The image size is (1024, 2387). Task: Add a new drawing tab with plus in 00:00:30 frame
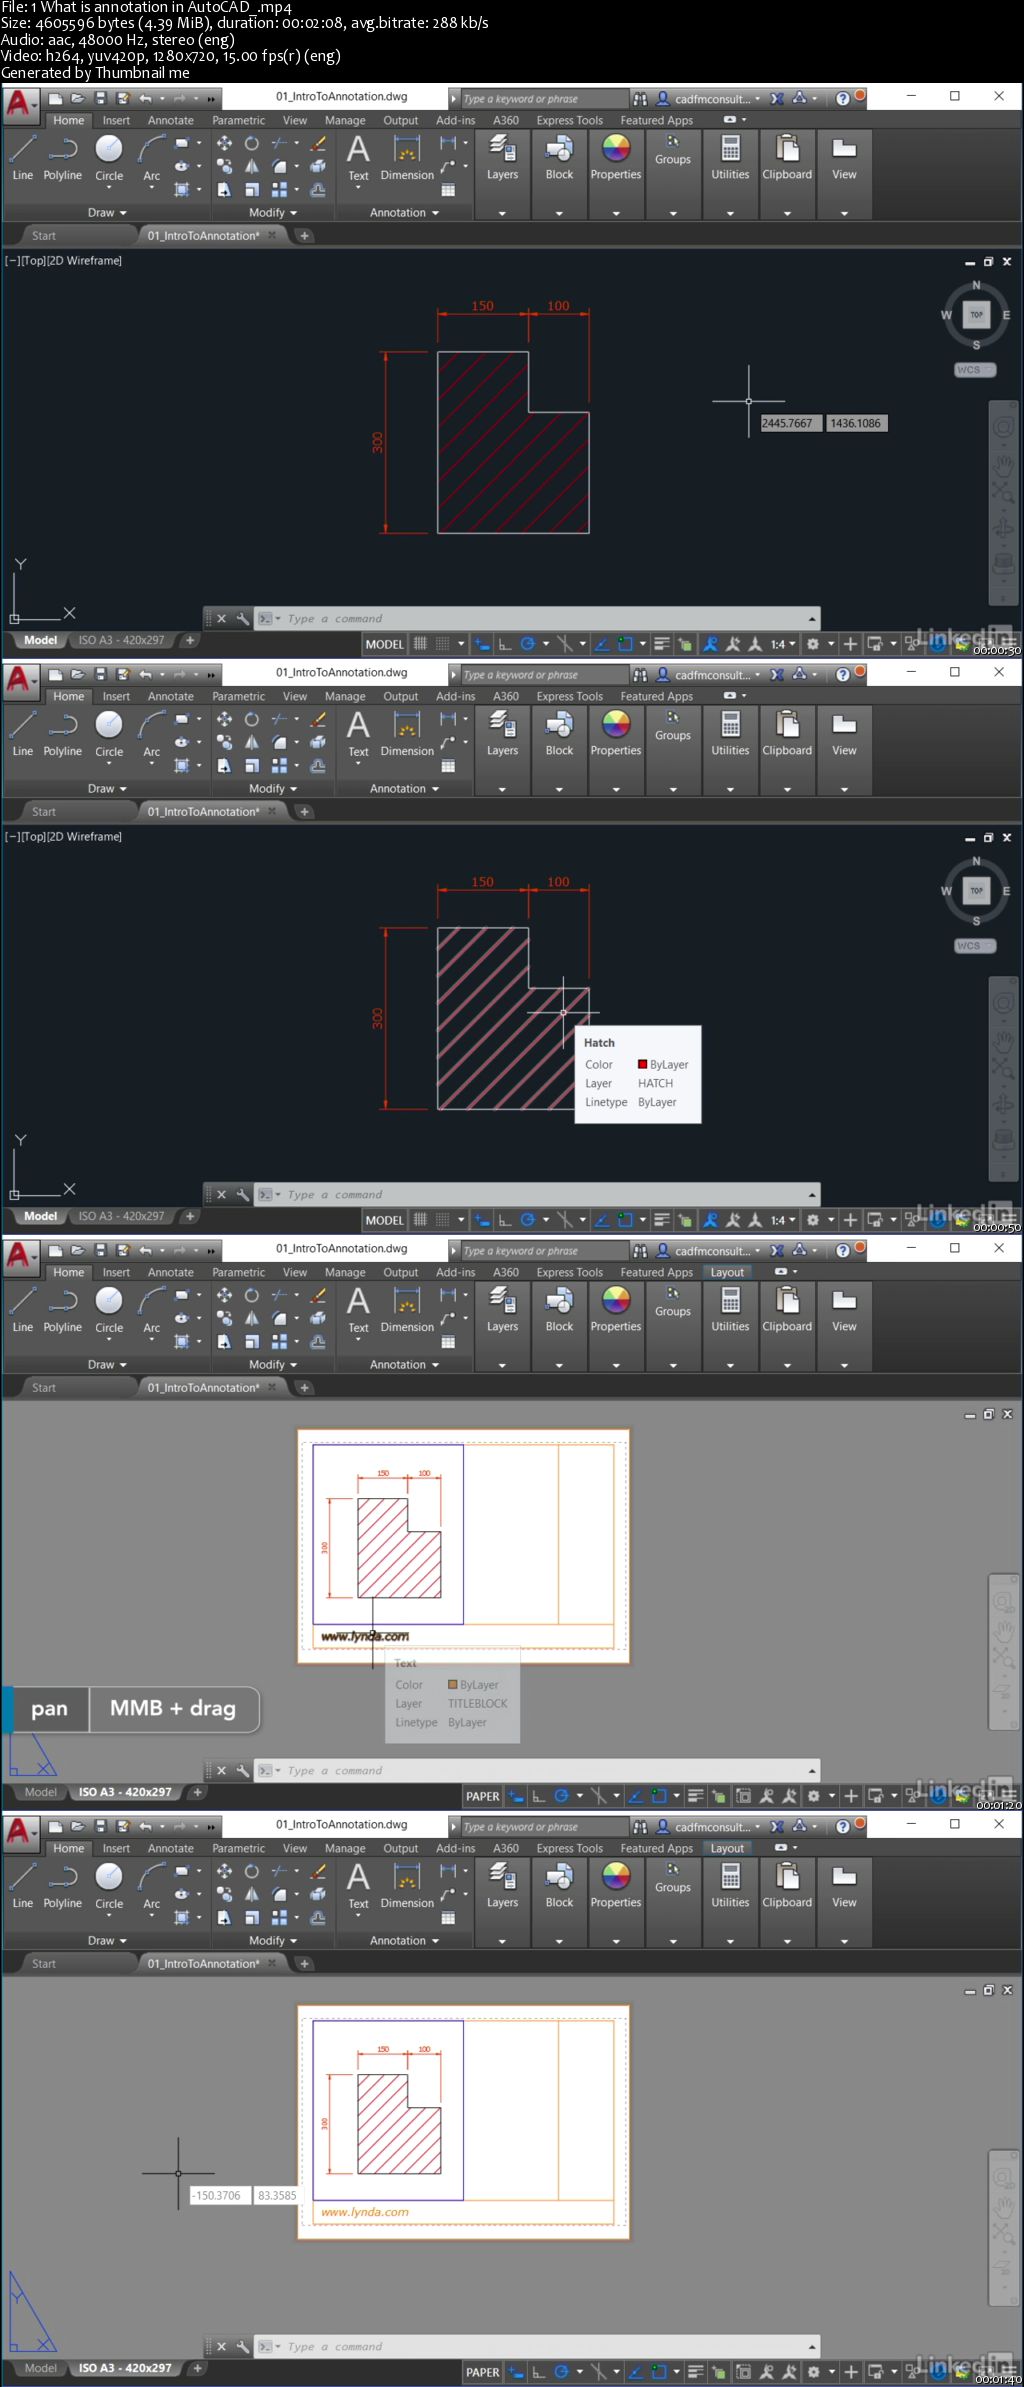pyautogui.click(x=304, y=236)
